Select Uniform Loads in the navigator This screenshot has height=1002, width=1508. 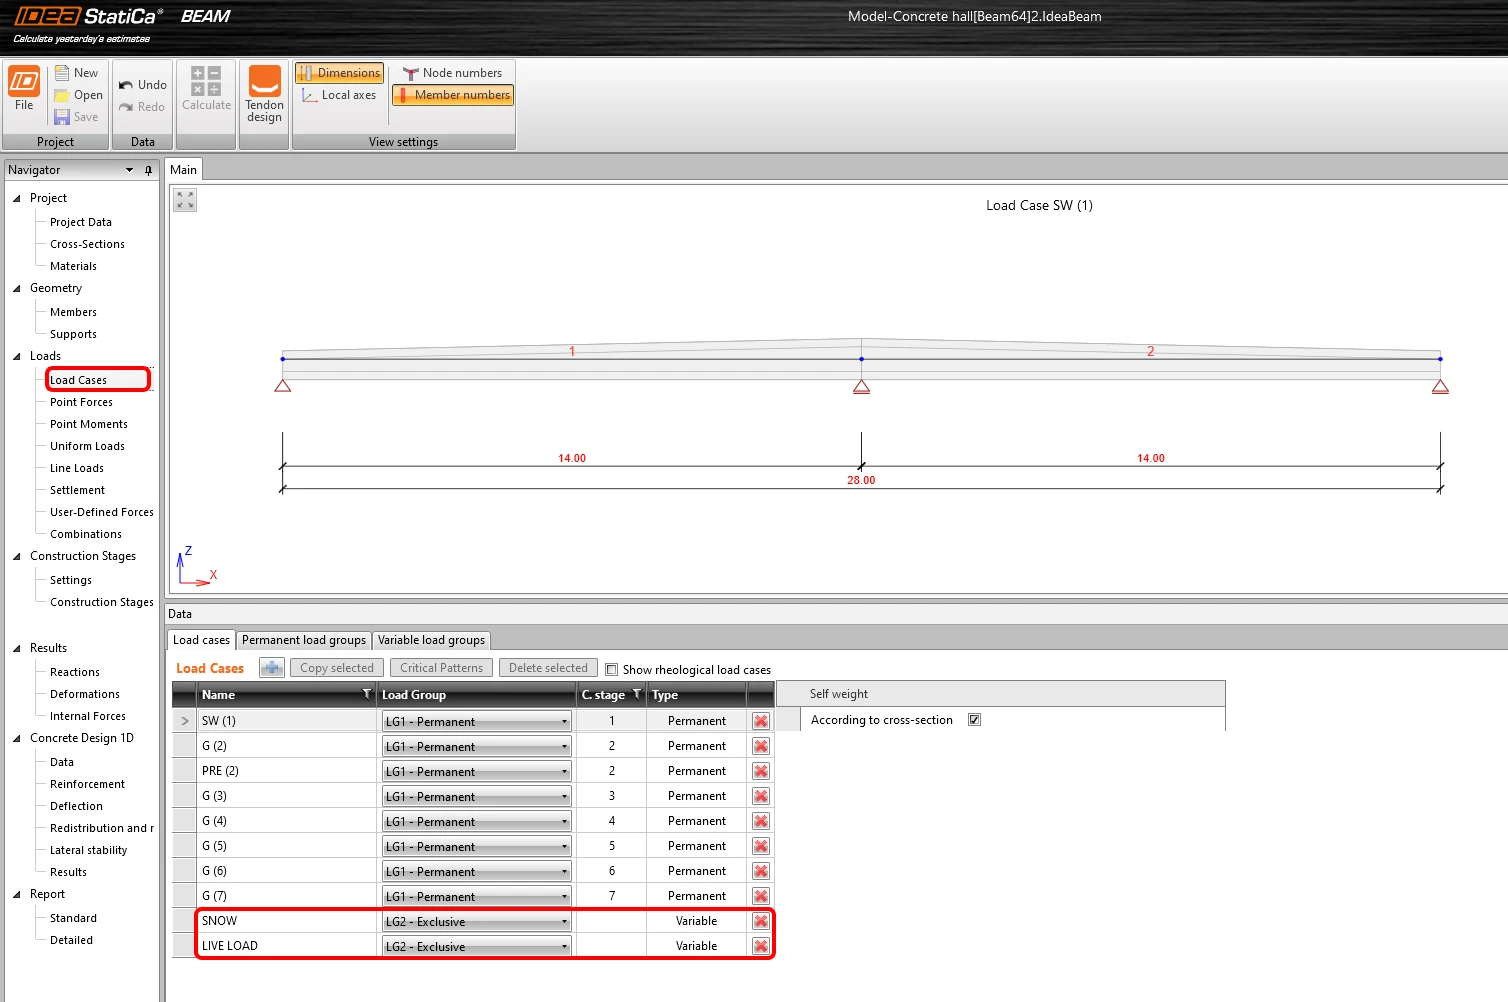[87, 446]
